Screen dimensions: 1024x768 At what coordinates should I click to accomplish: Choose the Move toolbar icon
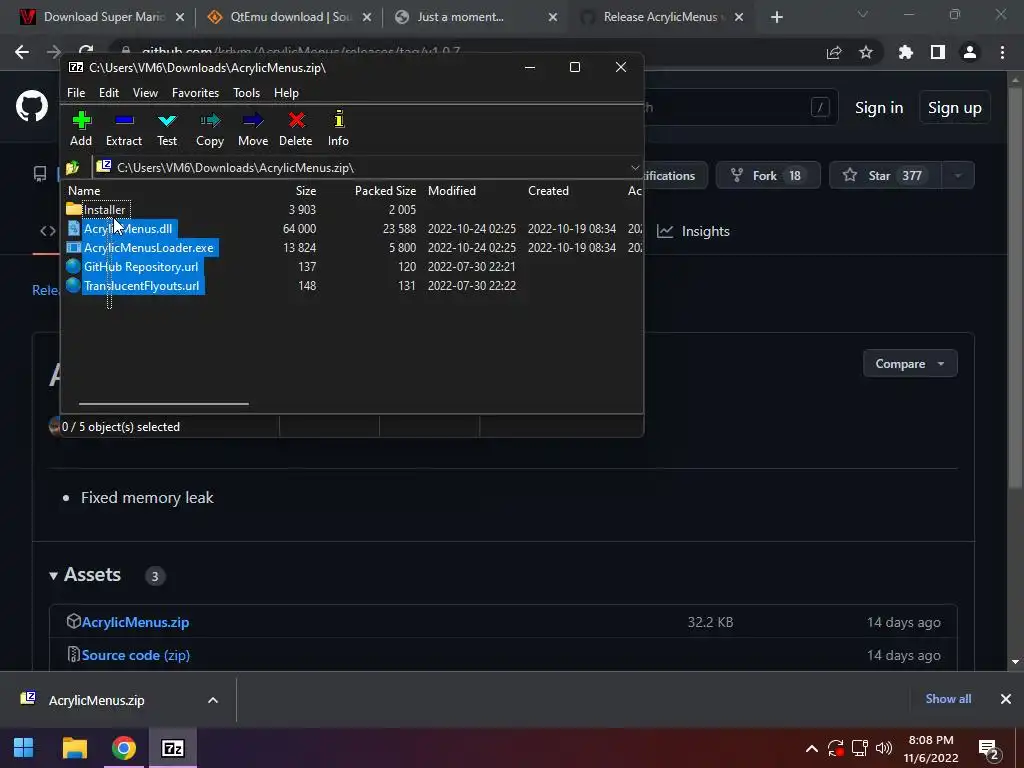(253, 129)
